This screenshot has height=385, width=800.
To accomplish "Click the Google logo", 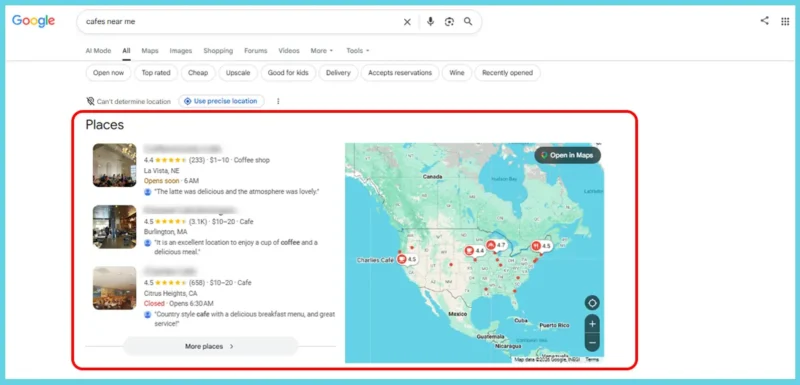I will [34, 21].
